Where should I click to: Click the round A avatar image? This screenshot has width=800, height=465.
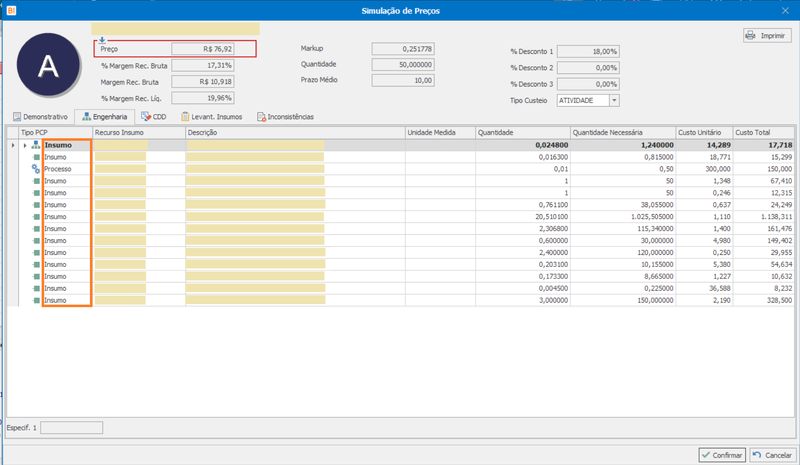click(48, 65)
